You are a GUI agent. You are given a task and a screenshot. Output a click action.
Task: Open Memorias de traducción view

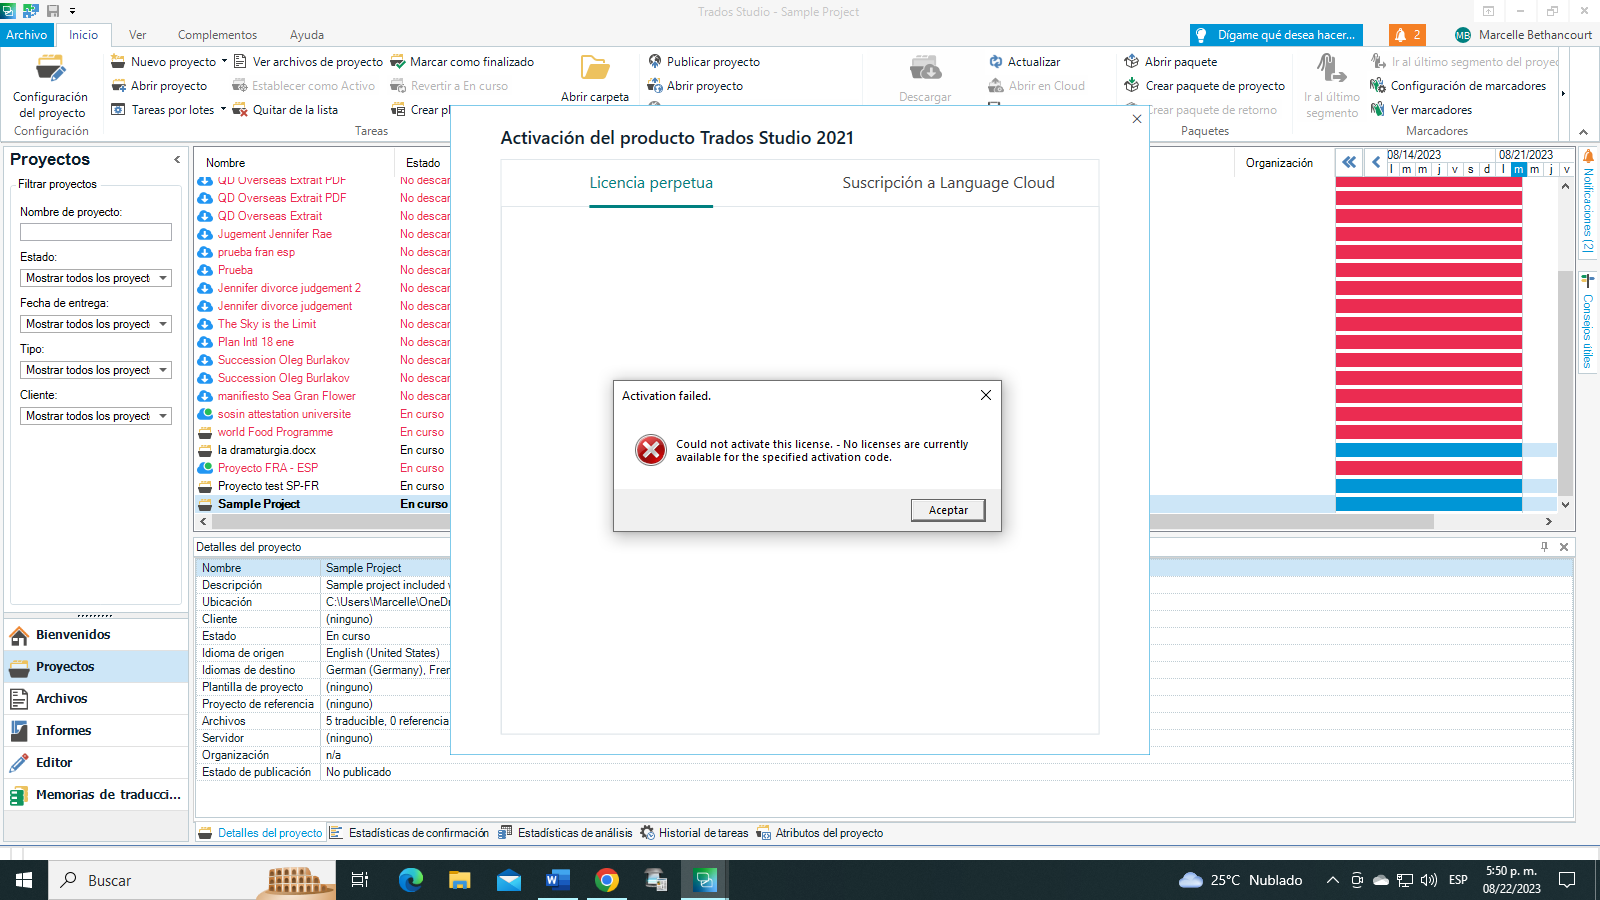(96, 795)
